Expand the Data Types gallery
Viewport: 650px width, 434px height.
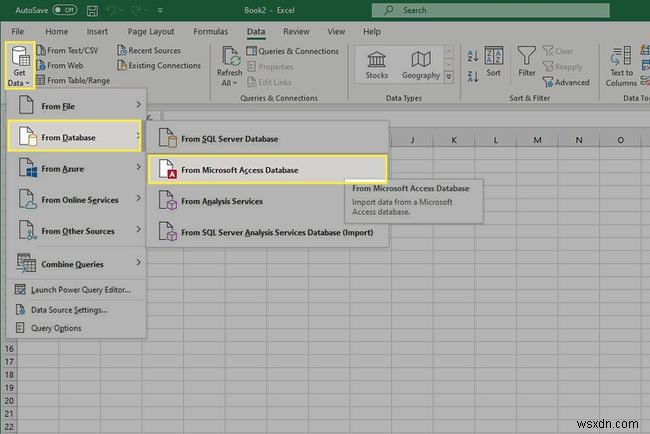click(449, 77)
